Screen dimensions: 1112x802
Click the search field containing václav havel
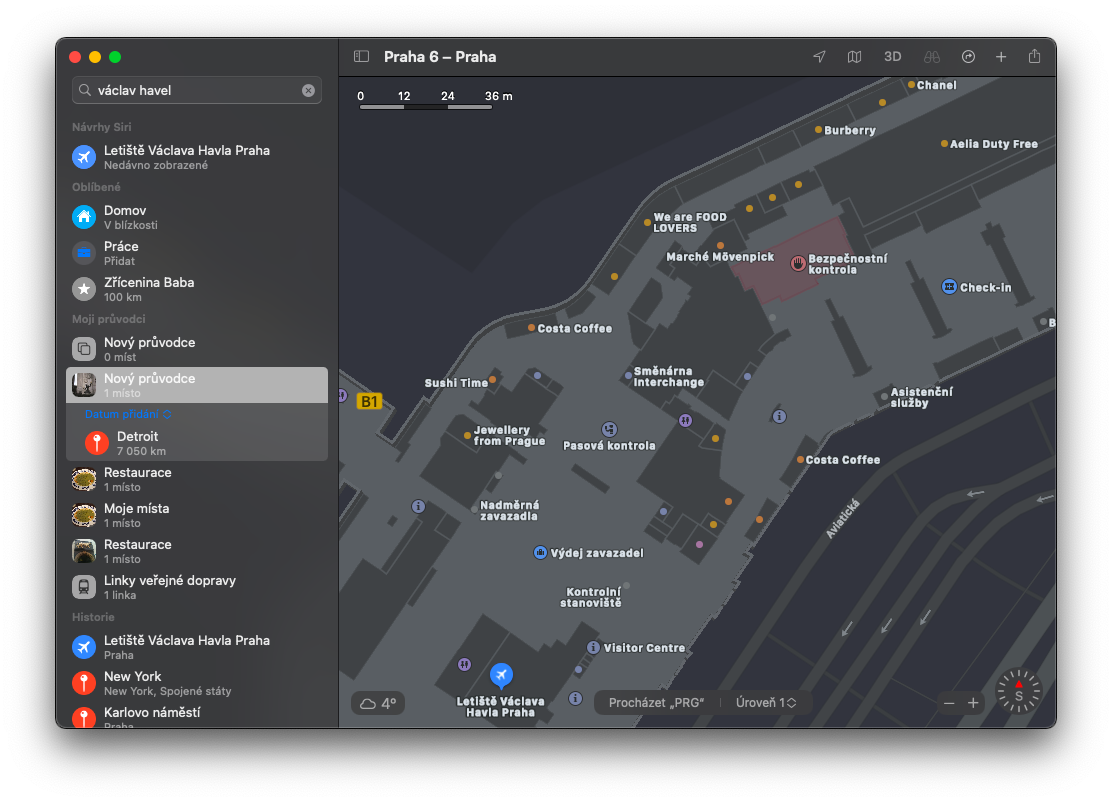[x=196, y=90]
